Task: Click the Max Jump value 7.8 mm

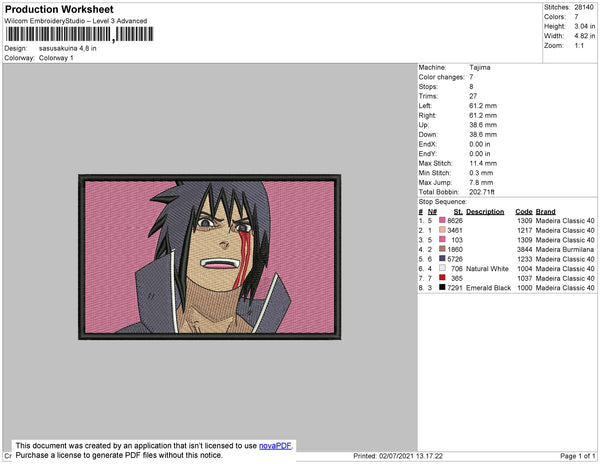Action: (481, 182)
